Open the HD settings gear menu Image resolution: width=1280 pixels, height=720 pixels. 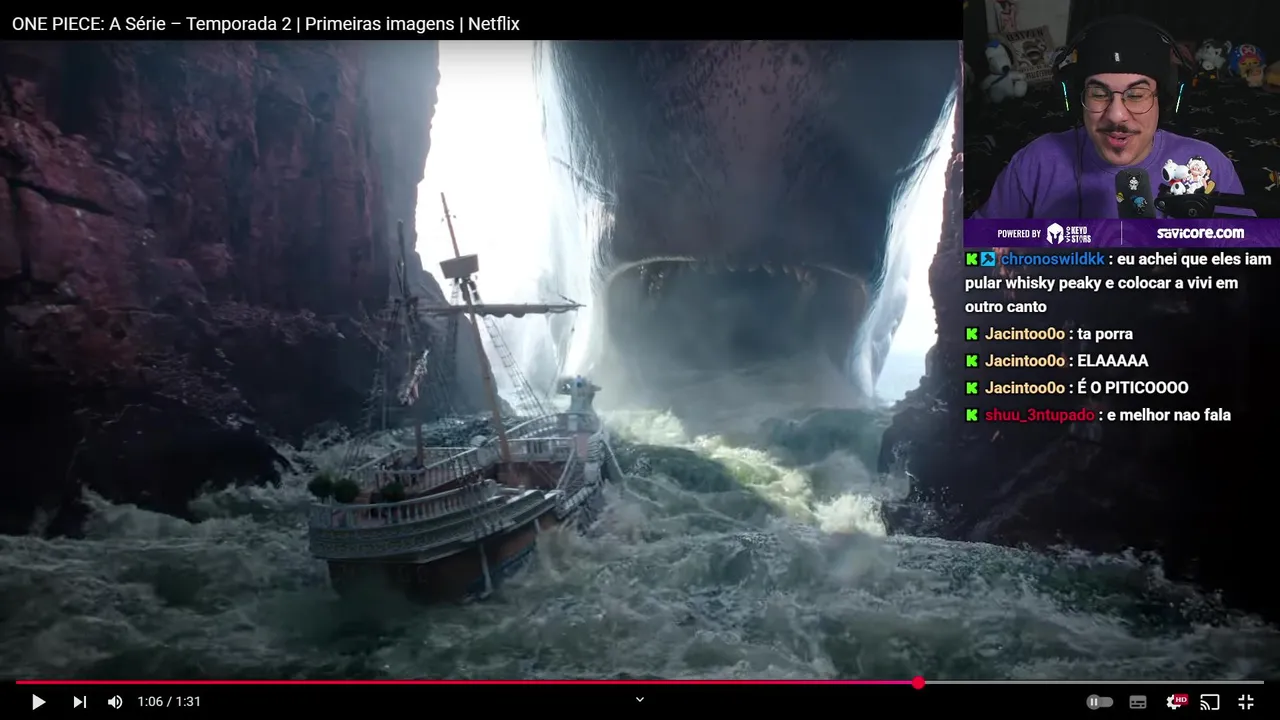coord(1176,702)
